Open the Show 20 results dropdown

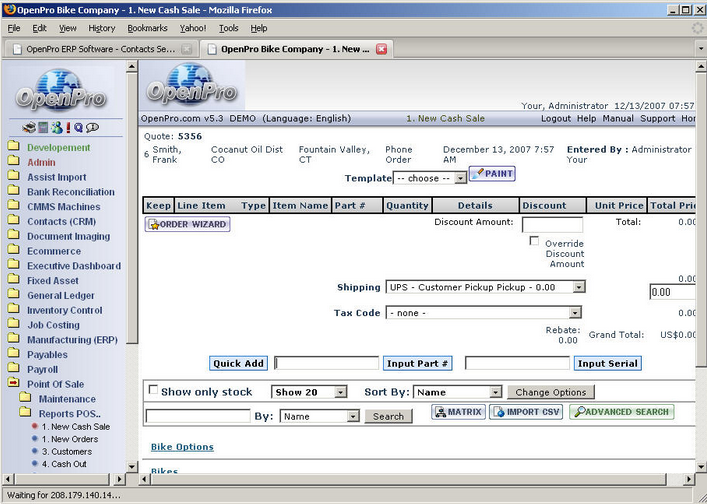click(309, 392)
